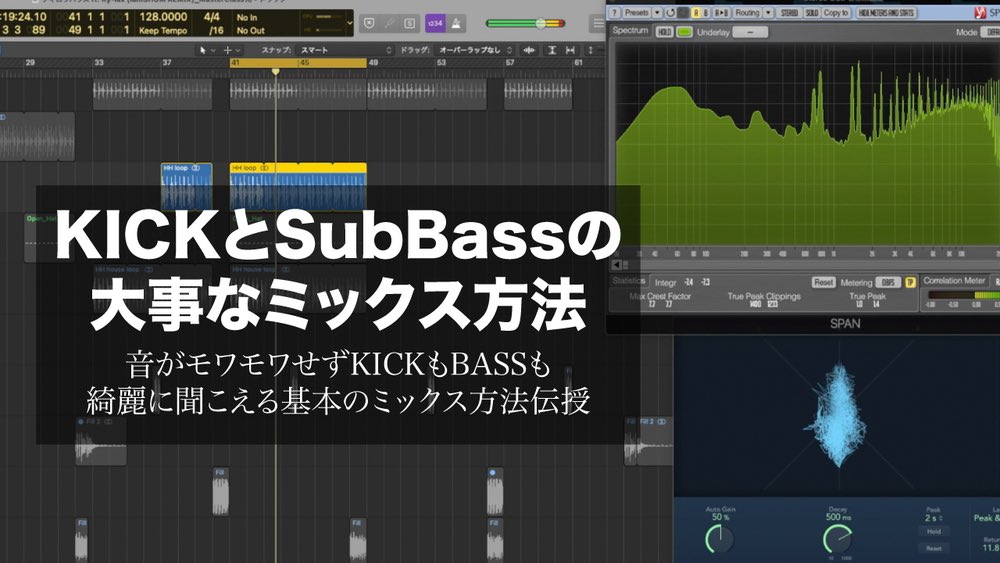Image resolution: width=1000 pixels, height=563 pixels.
Task: Click the Peak 2 s value stepper
Action: click(934, 518)
